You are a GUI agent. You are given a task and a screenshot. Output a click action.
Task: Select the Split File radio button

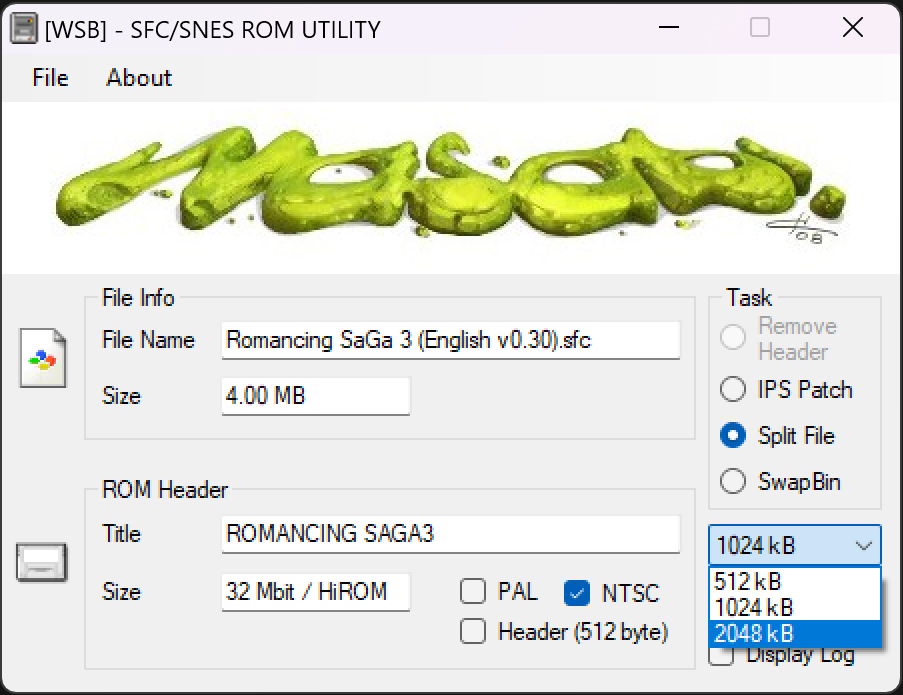[733, 436]
